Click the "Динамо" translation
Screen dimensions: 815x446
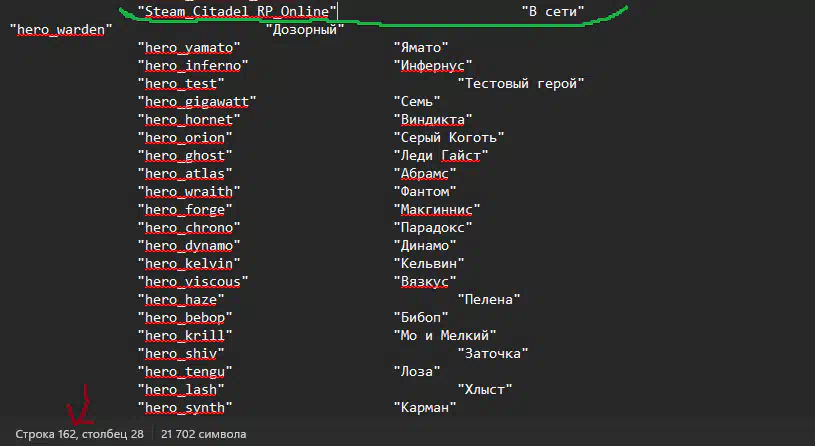(x=425, y=246)
